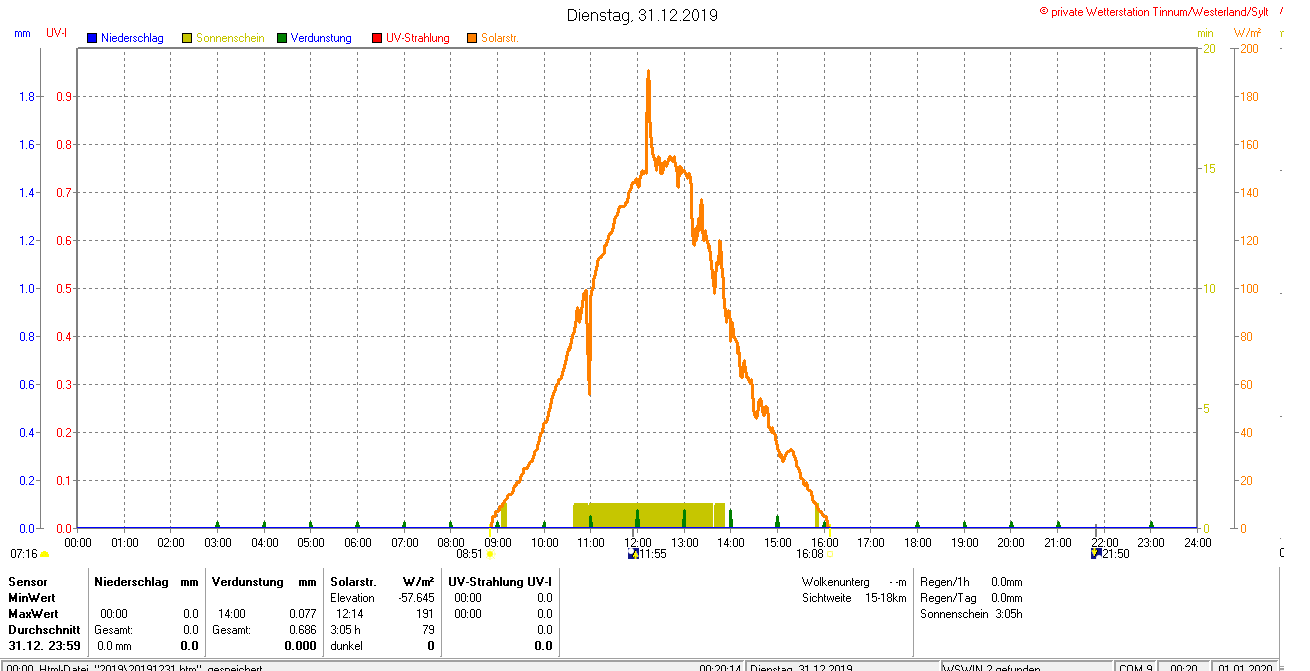This screenshot has width=1310, height=671.
Task: Click the MaxWert row label
Action: [x=34, y=614]
